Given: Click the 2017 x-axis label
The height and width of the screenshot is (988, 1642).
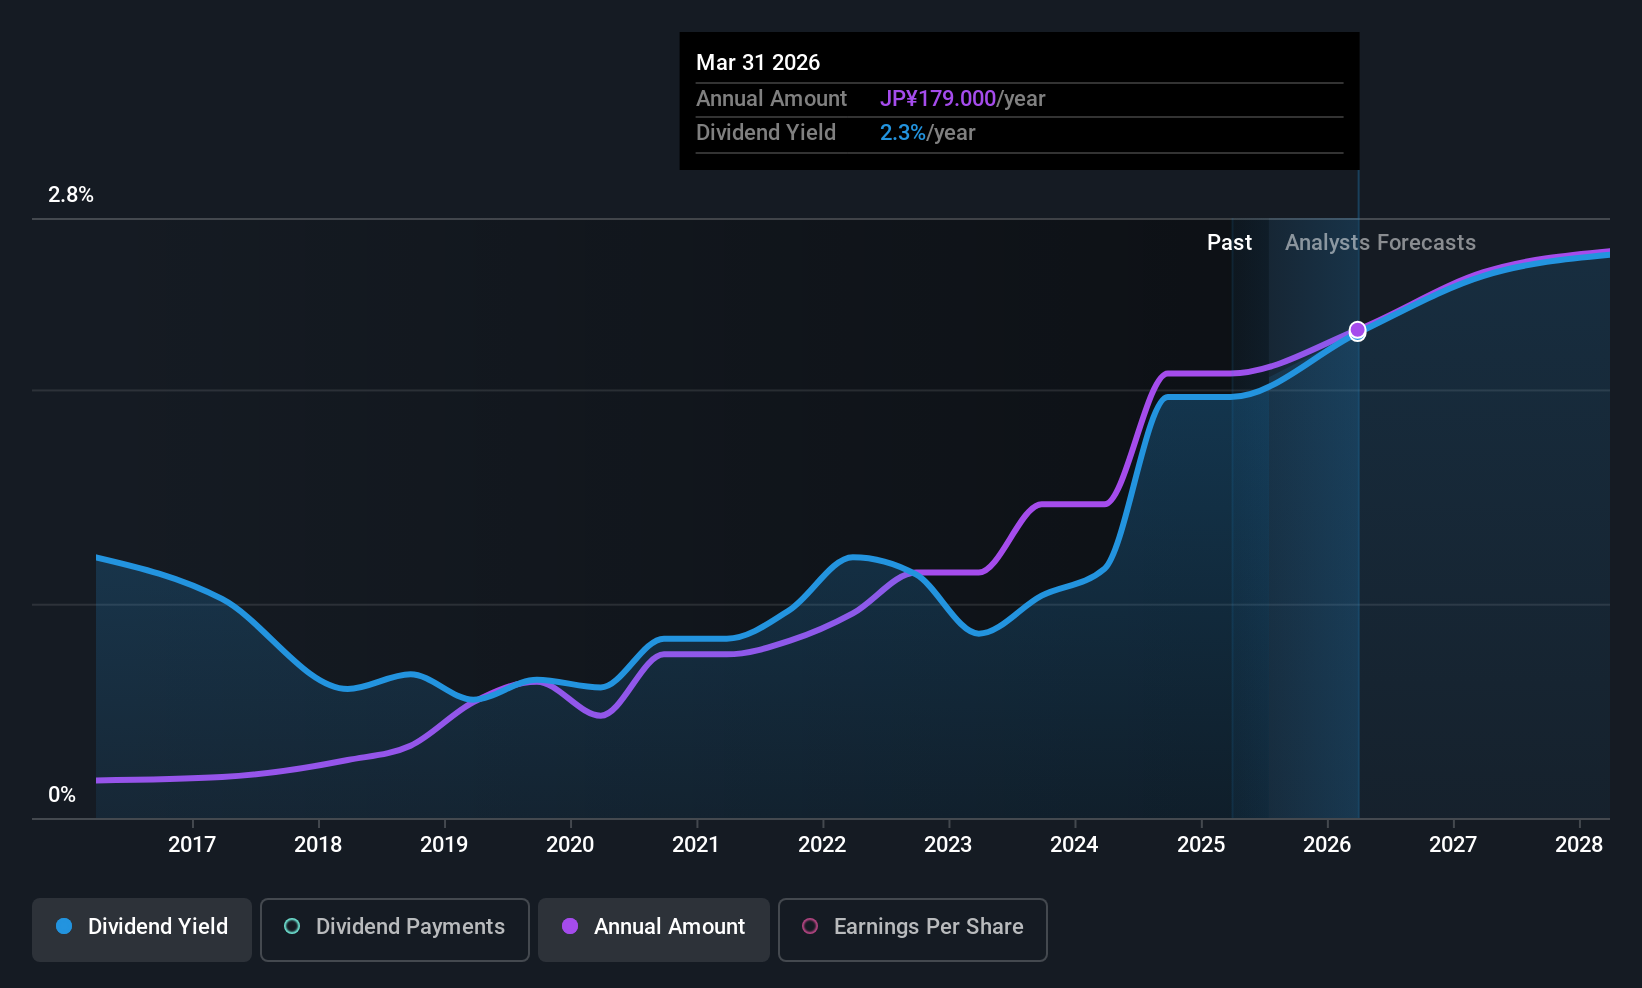Looking at the screenshot, I should [192, 845].
